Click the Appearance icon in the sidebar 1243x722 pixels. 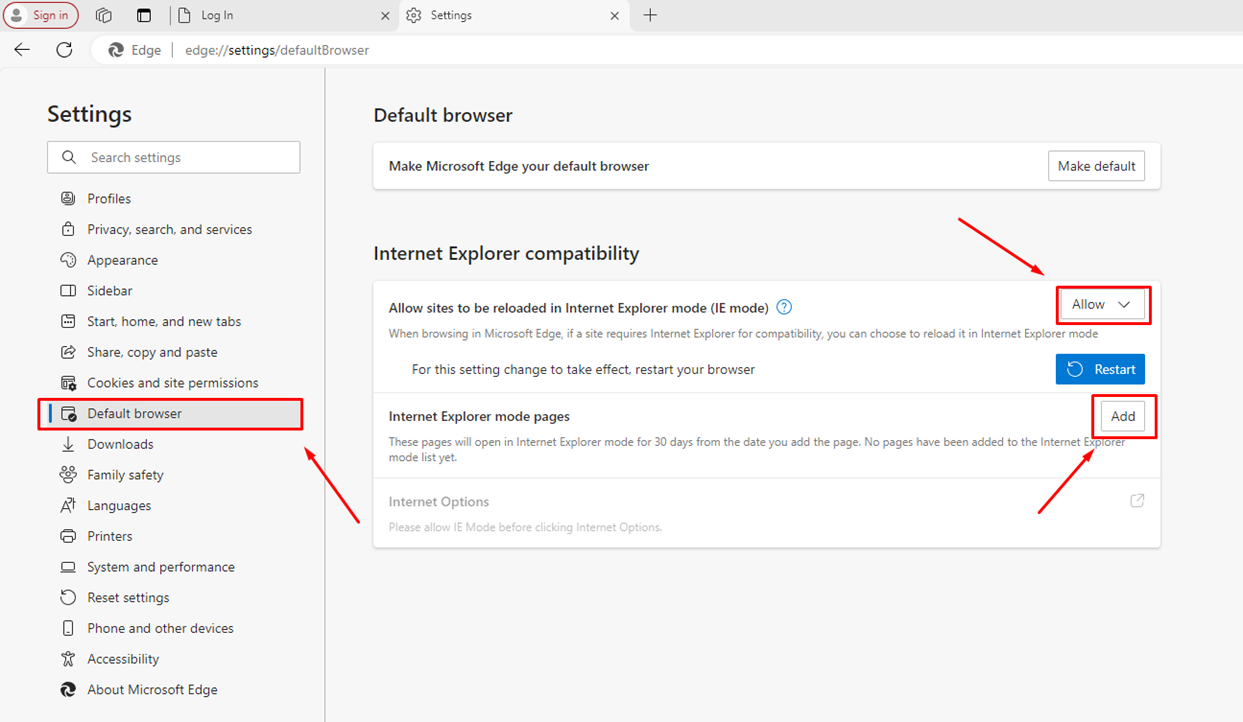click(x=68, y=260)
